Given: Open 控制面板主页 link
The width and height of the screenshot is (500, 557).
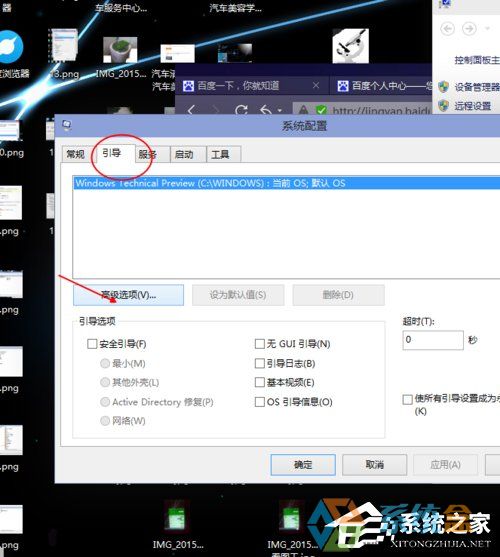Looking at the screenshot, I should 477,60.
